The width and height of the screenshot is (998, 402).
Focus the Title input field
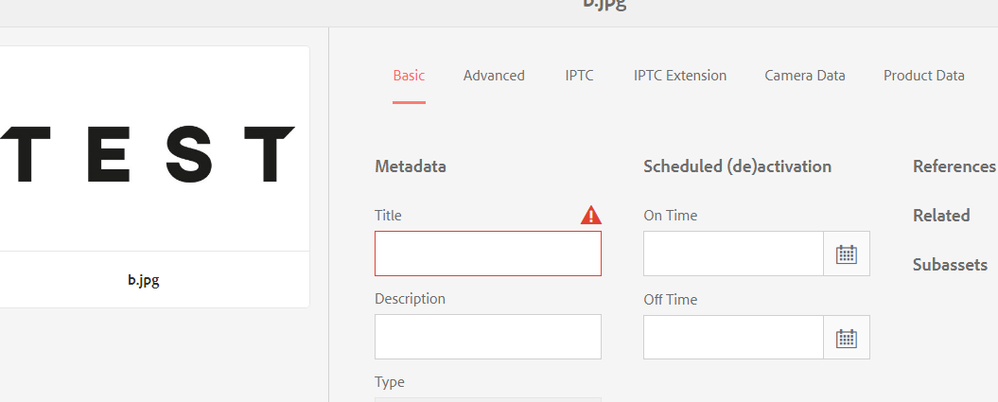(488, 253)
